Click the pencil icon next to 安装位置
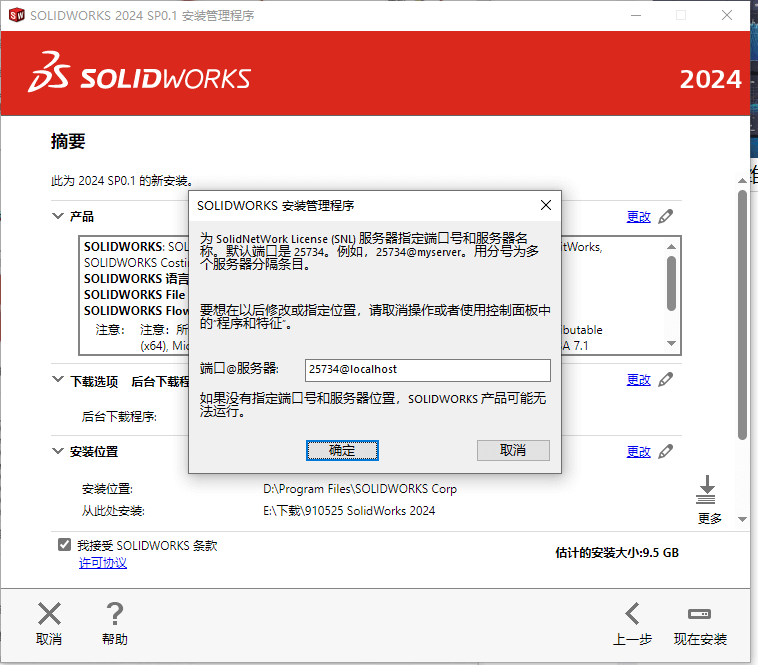 tap(666, 451)
